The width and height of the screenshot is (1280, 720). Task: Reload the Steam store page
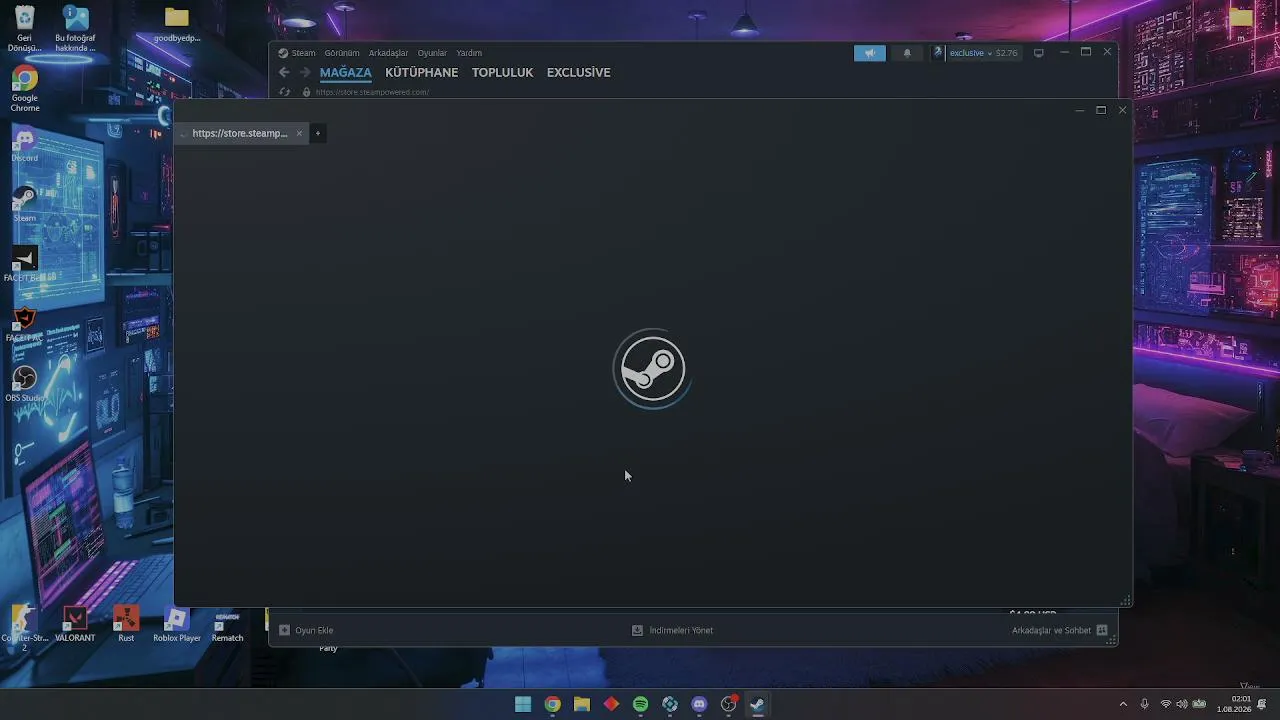coord(285,92)
